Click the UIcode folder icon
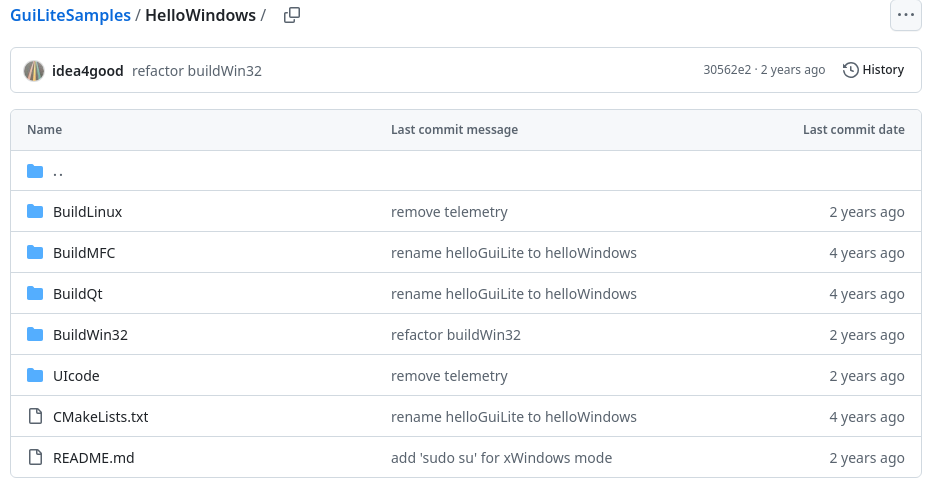This screenshot has width=926, height=484. click(x=35, y=376)
